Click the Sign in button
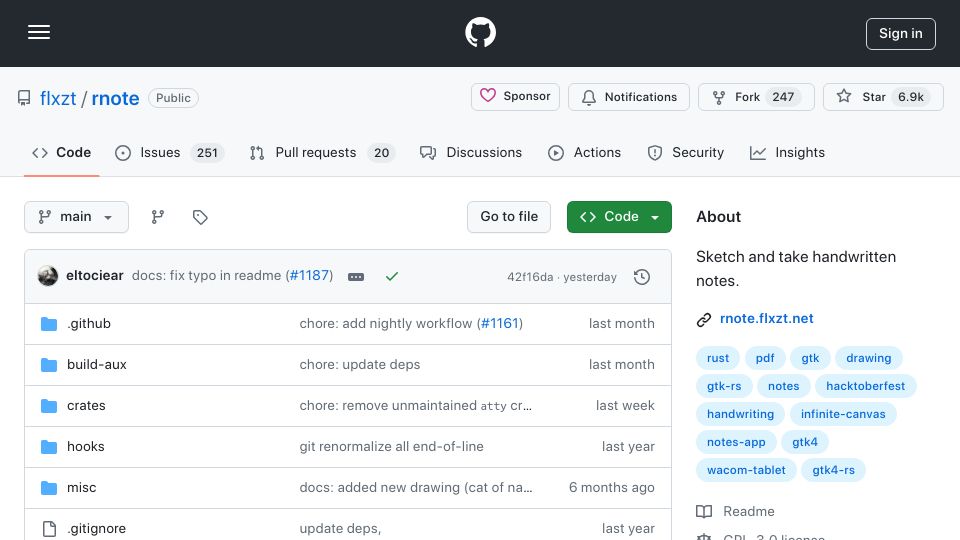The image size is (960, 540). click(900, 34)
